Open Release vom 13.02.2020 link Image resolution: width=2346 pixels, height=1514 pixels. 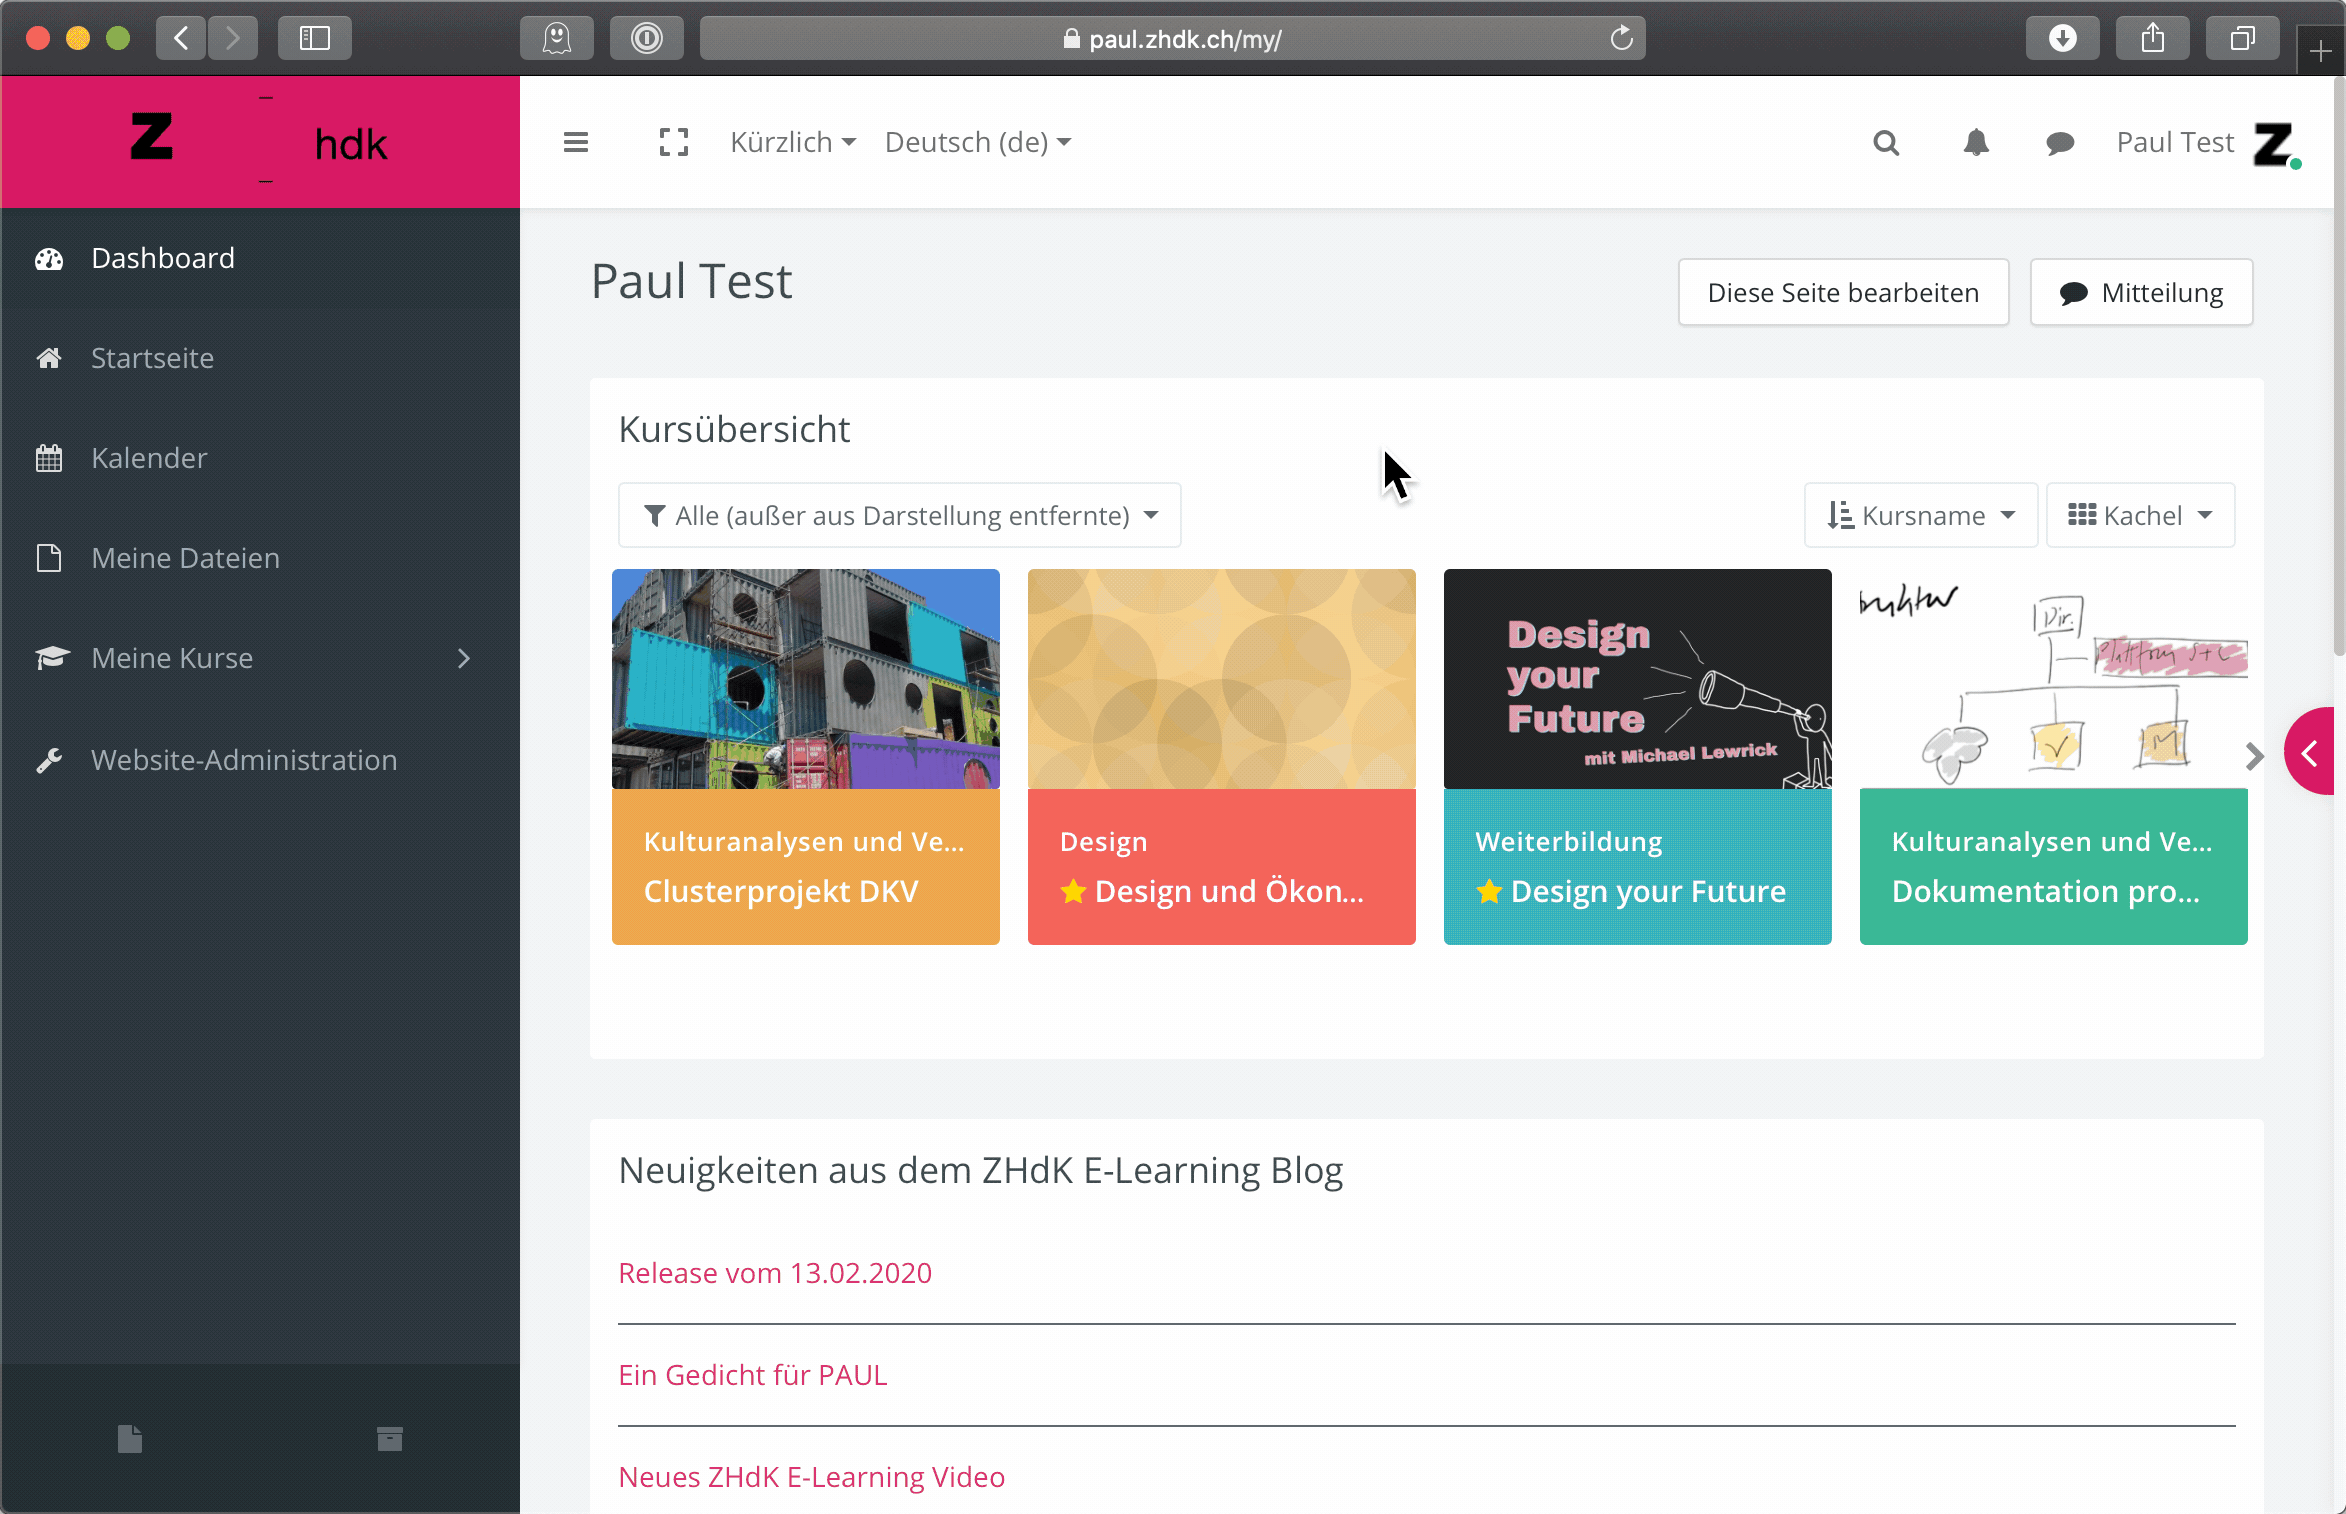pos(775,1273)
